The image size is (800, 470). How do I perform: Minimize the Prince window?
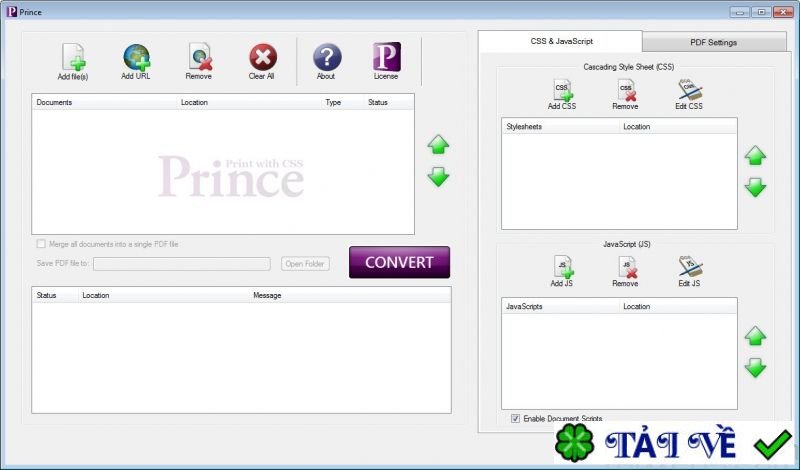click(740, 12)
